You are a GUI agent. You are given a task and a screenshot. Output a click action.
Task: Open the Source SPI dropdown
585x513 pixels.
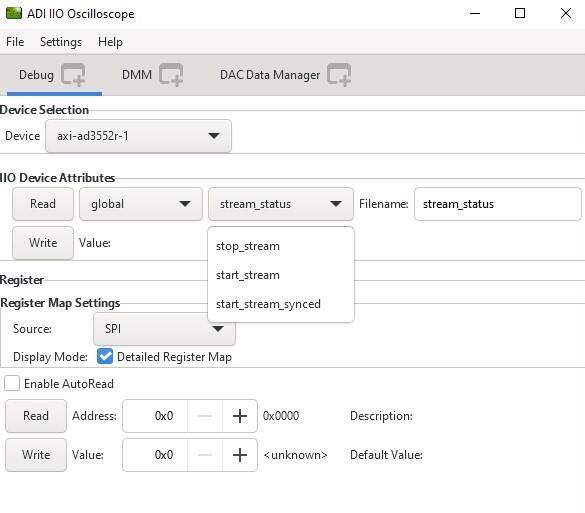point(164,329)
